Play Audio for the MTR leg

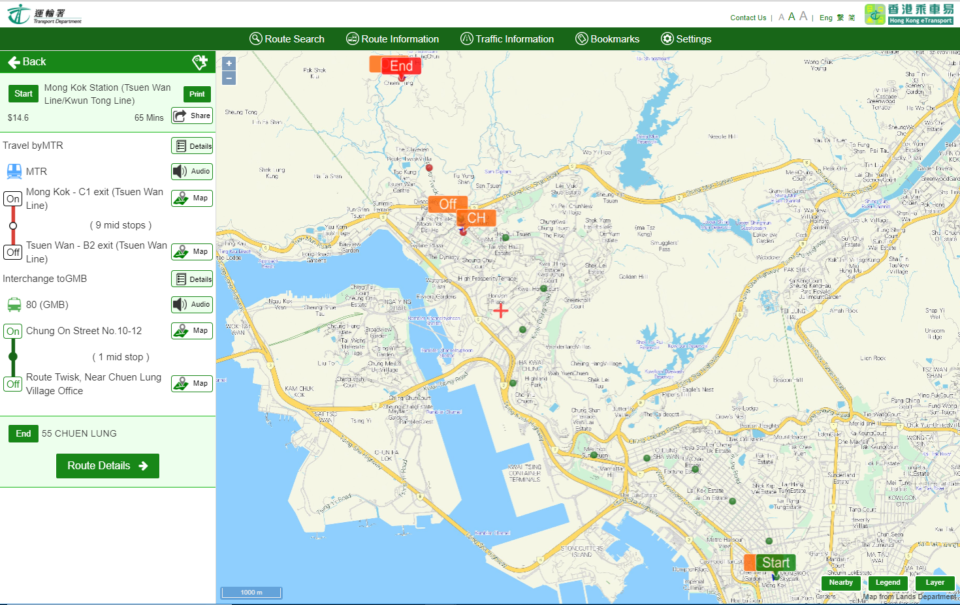pos(192,172)
